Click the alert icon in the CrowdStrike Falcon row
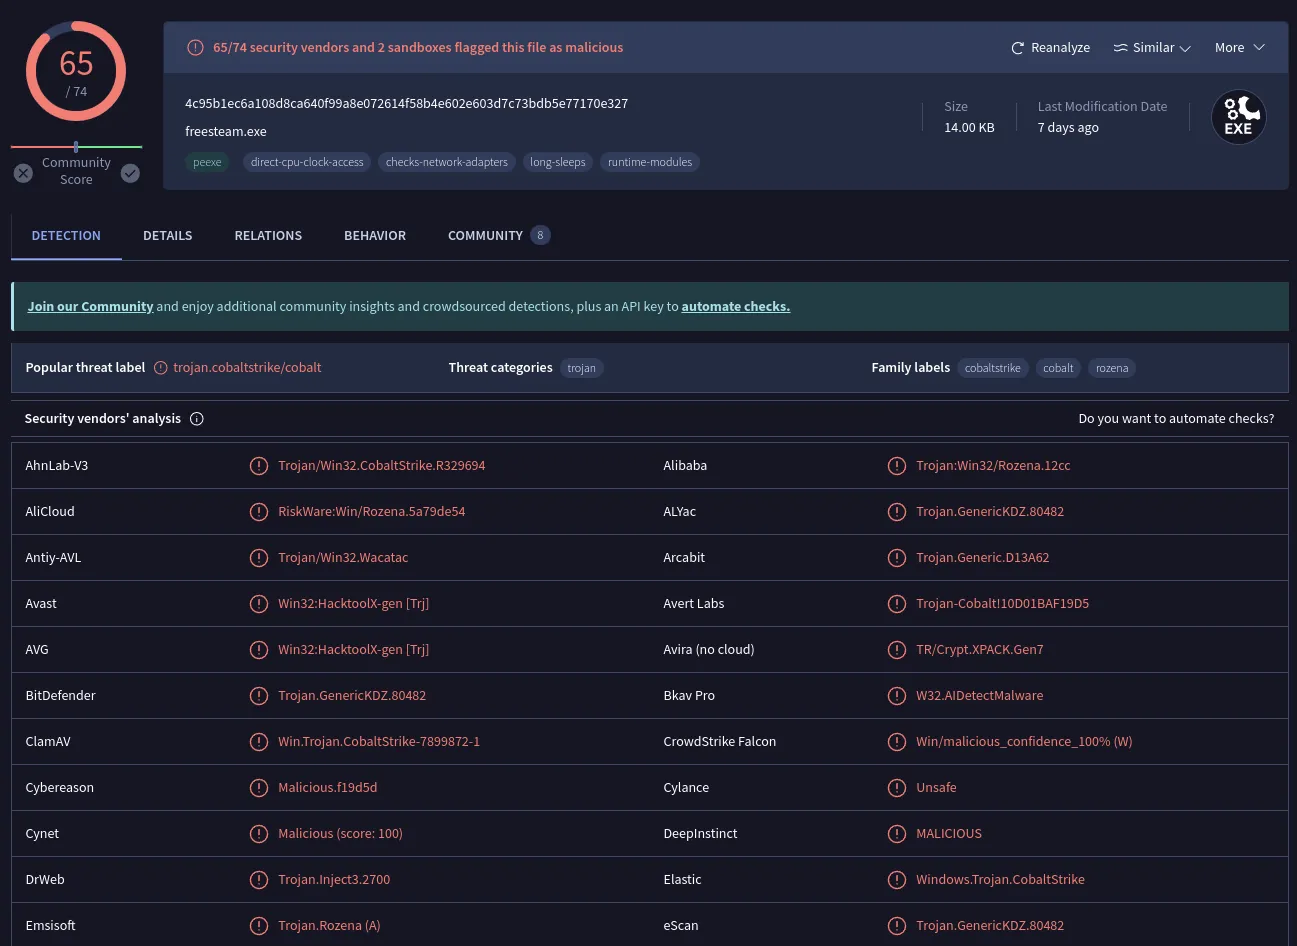This screenshot has height=946, width=1297. (x=897, y=742)
